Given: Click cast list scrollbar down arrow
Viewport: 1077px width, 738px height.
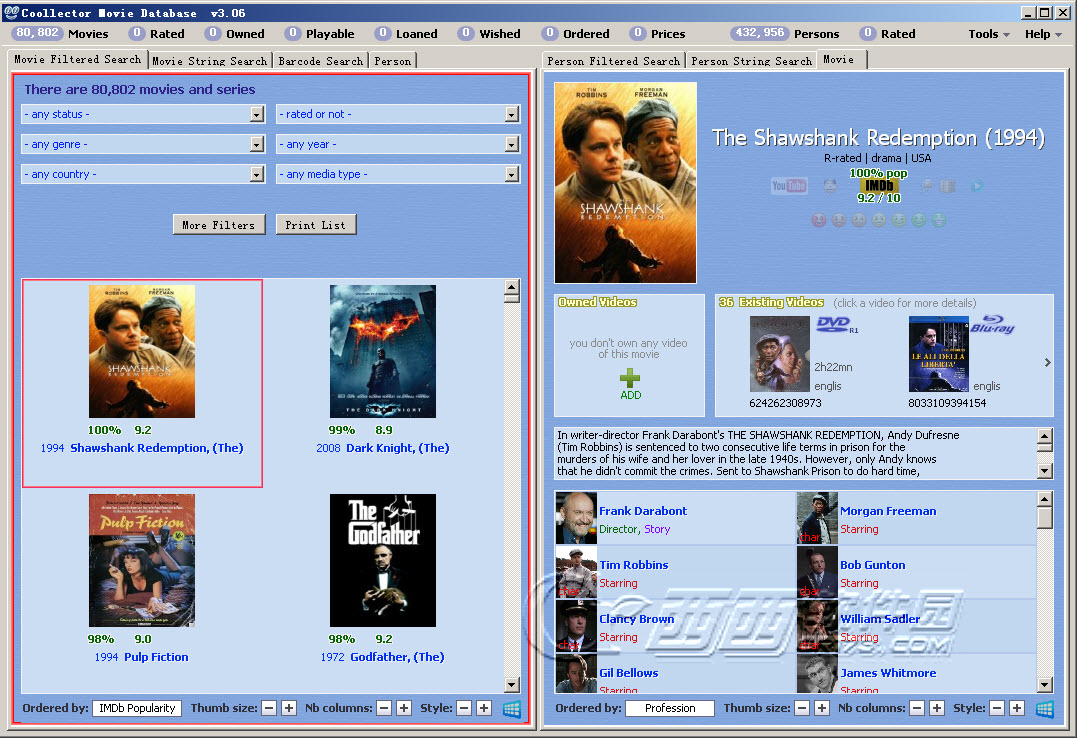Looking at the screenshot, I should 1045,684.
